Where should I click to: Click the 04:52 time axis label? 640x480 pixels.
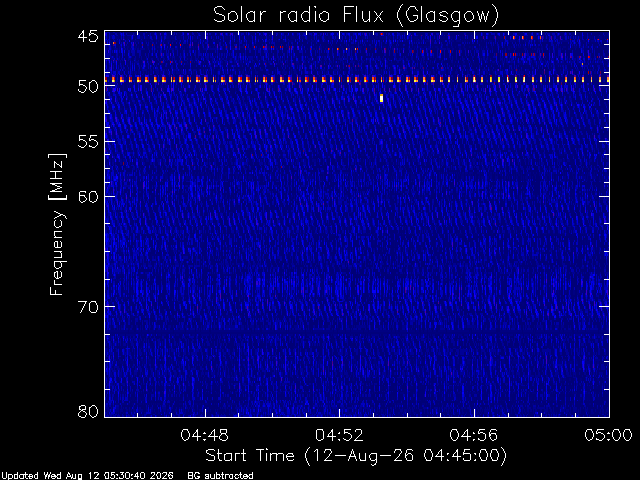pos(339,435)
